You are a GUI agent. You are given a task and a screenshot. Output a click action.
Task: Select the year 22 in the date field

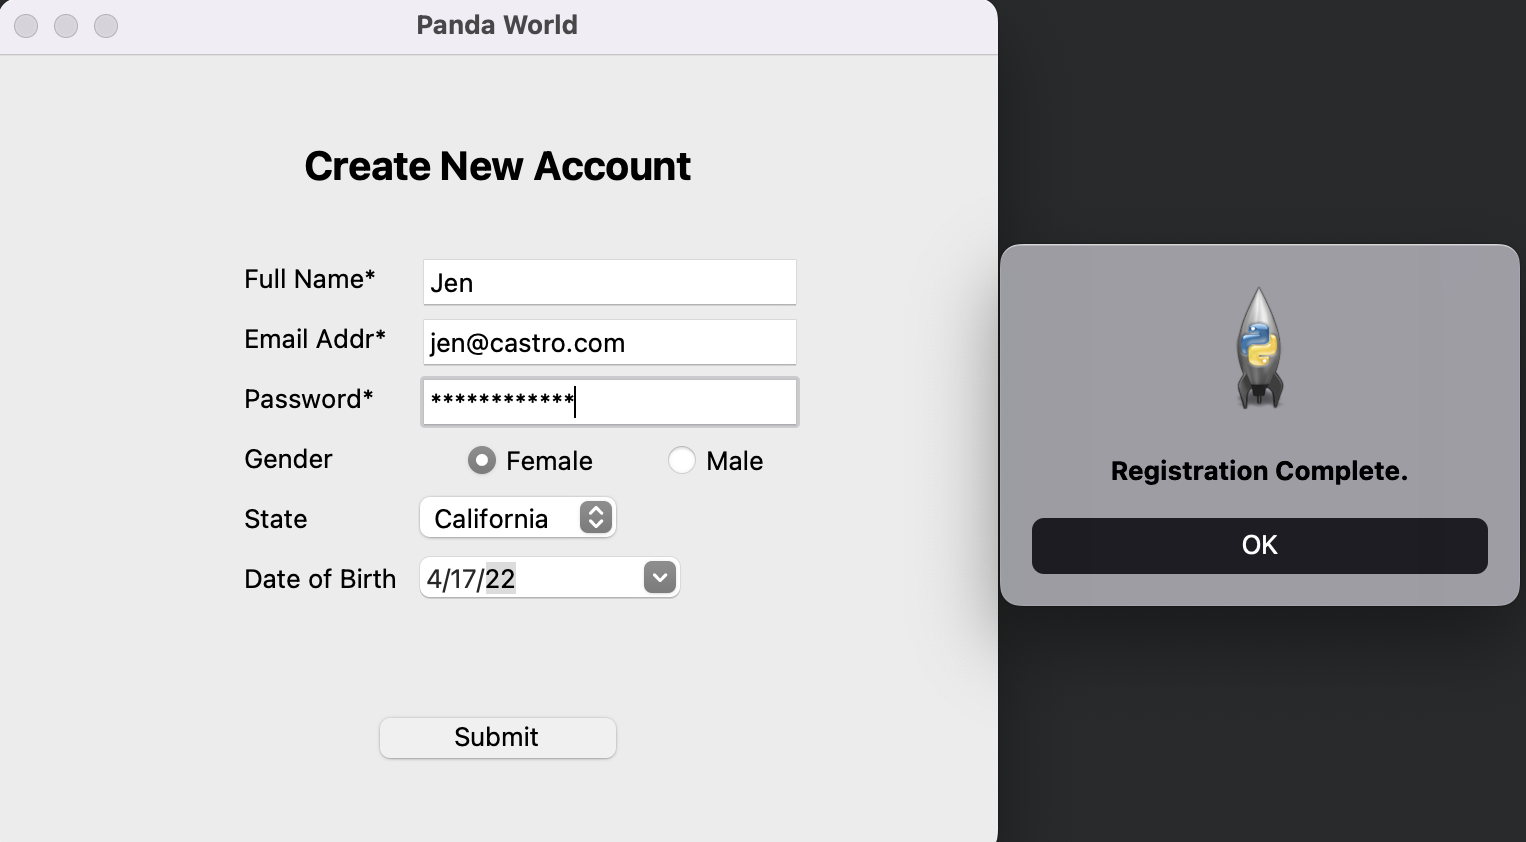pyautogui.click(x=500, y=578)
